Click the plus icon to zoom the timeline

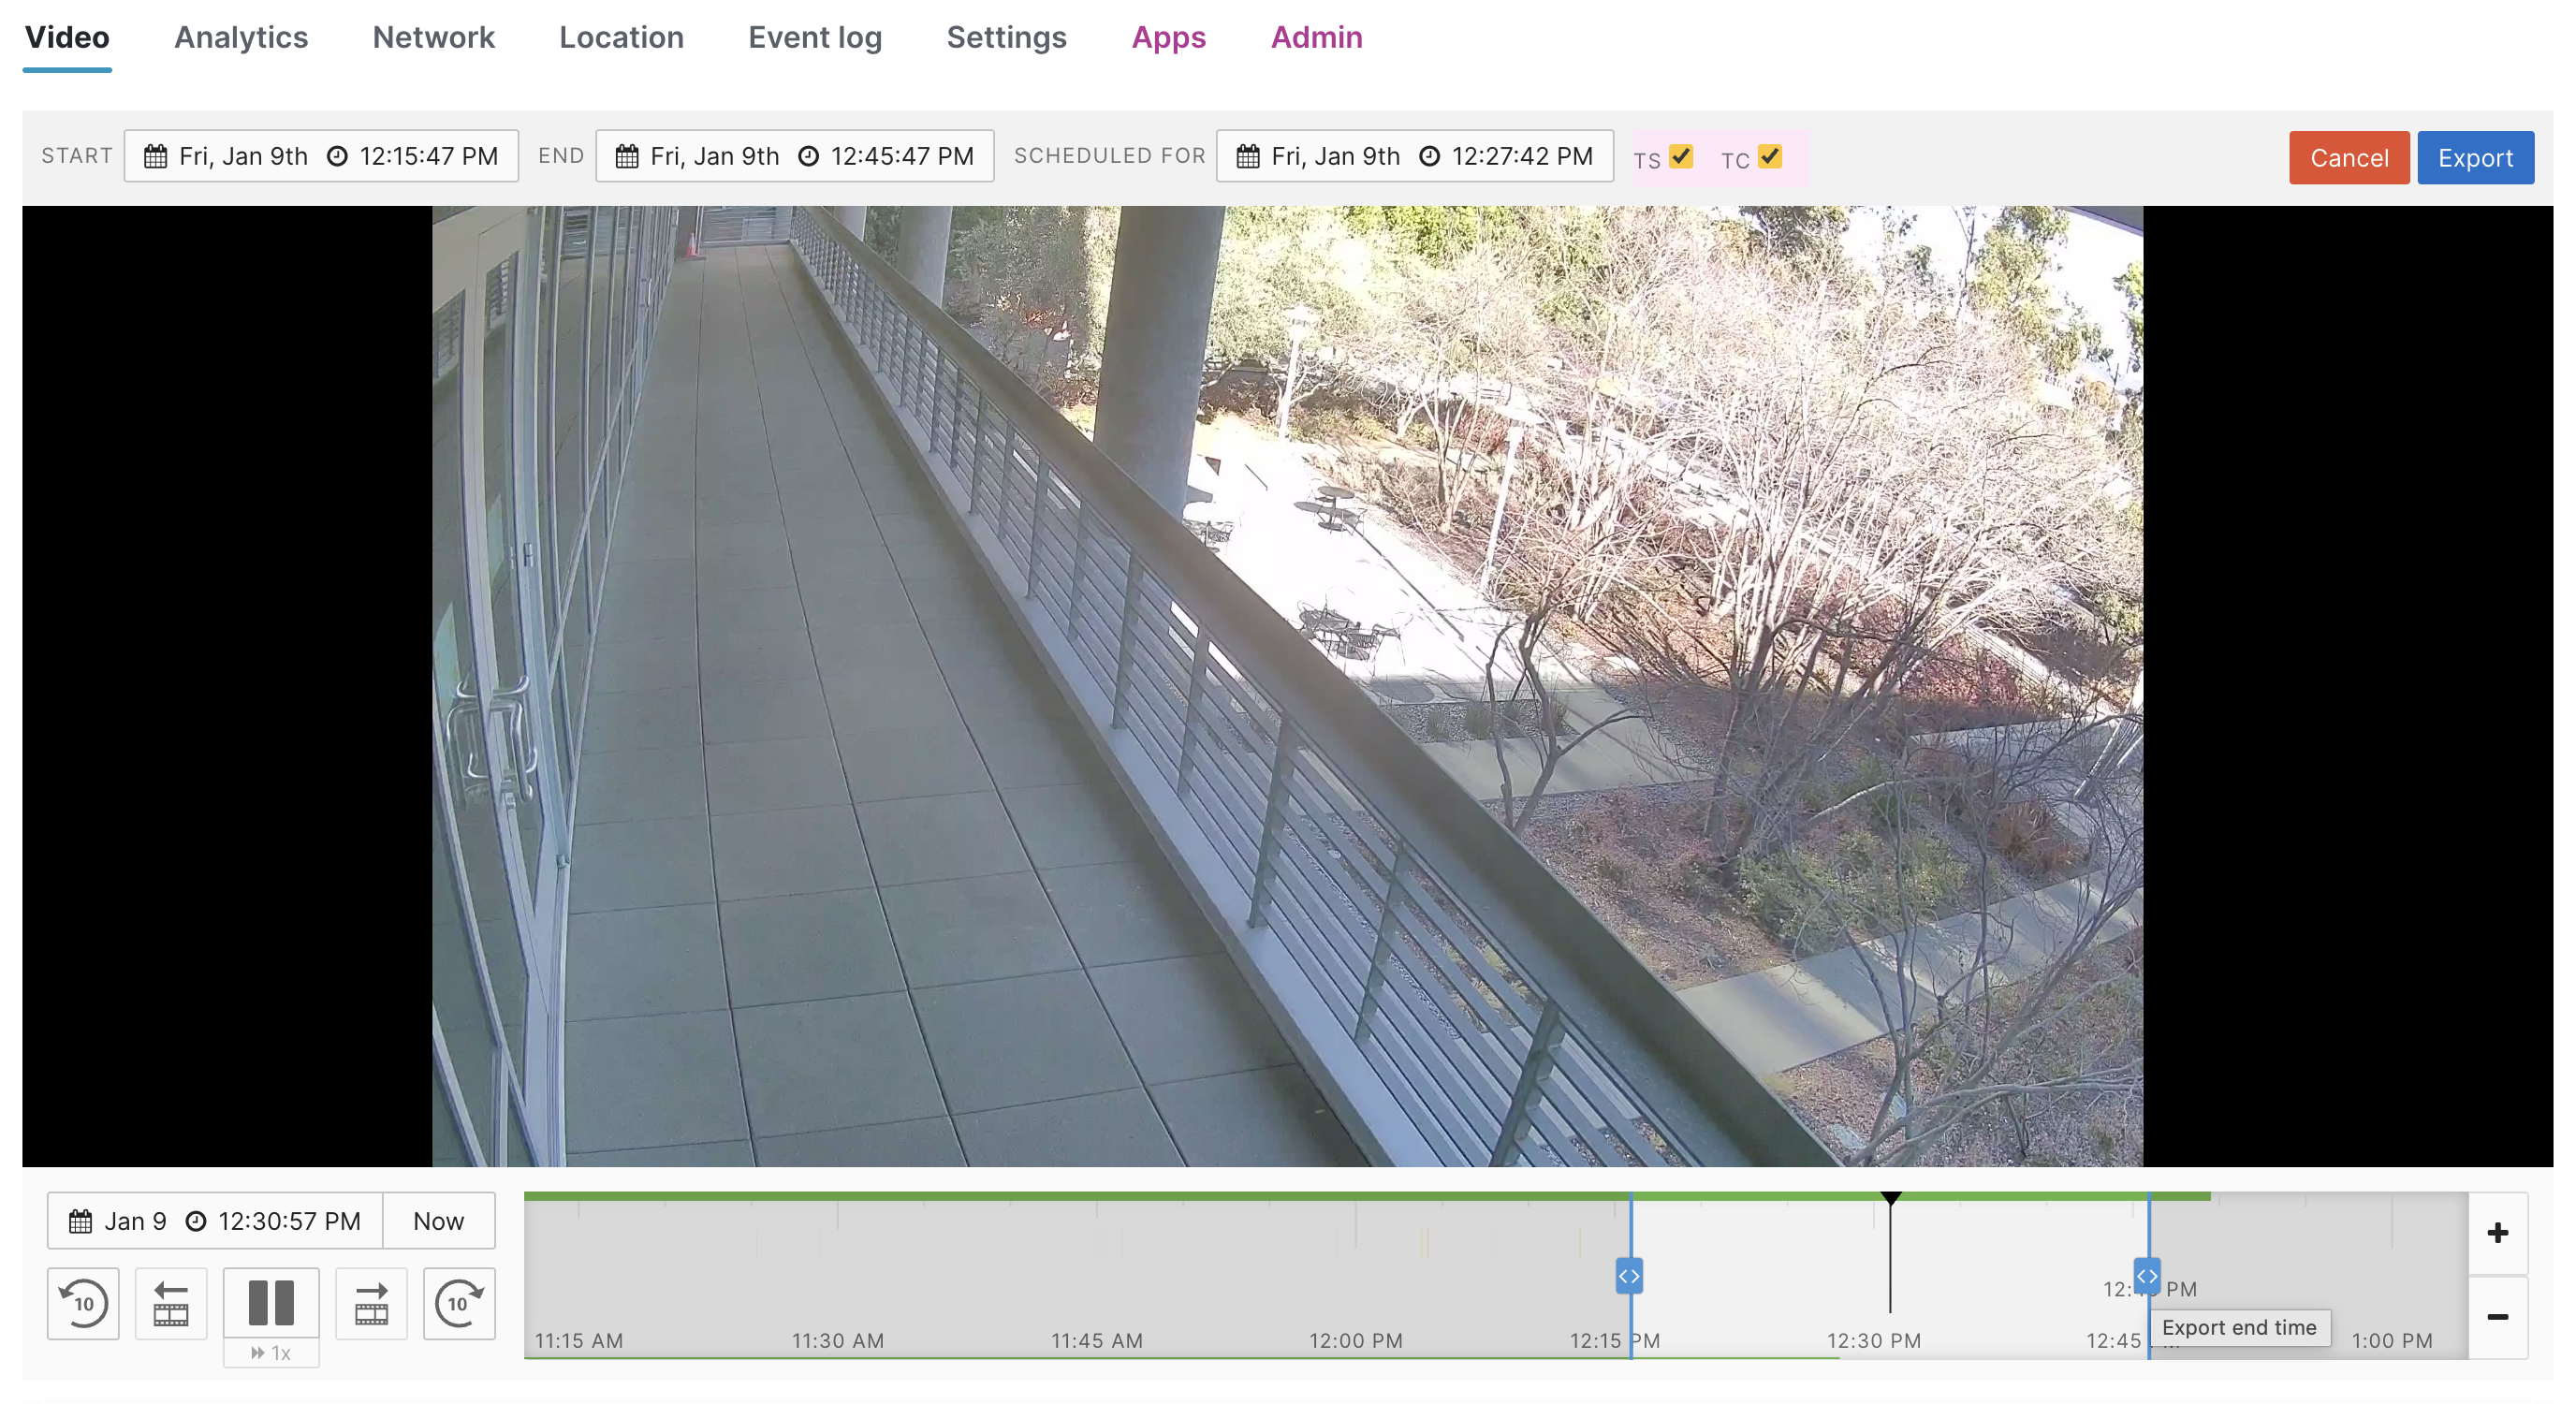[x=2498, y=1233]
